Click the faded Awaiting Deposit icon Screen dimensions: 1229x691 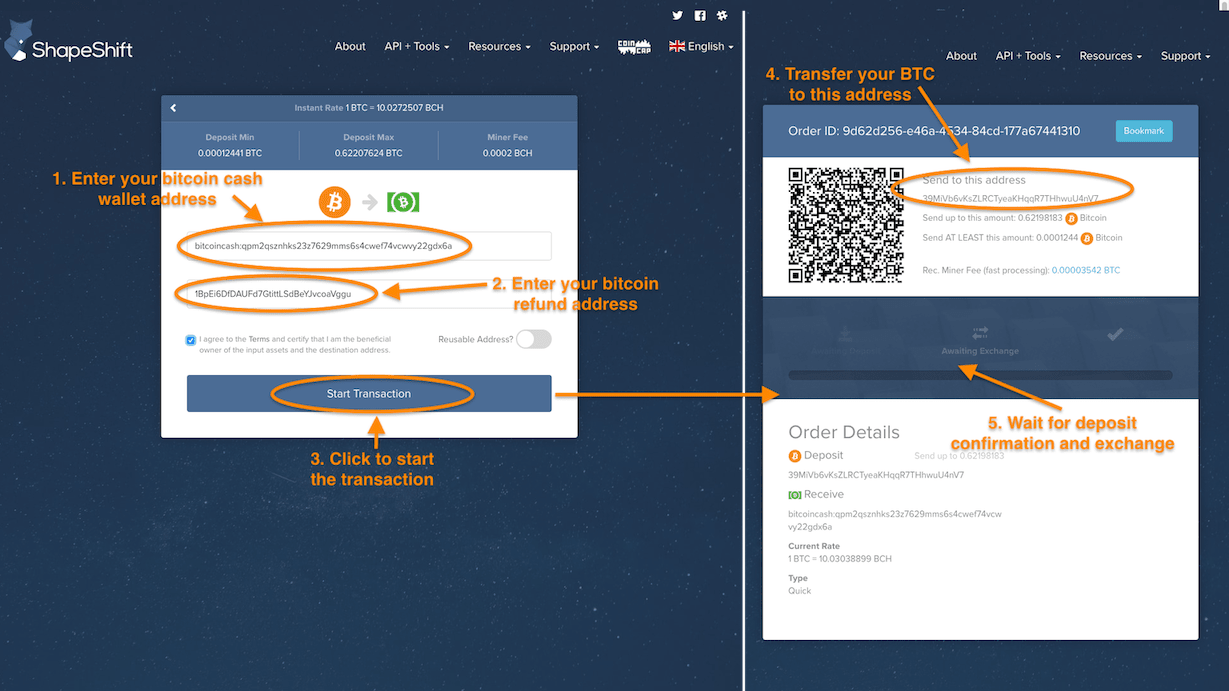click(845, 333)
